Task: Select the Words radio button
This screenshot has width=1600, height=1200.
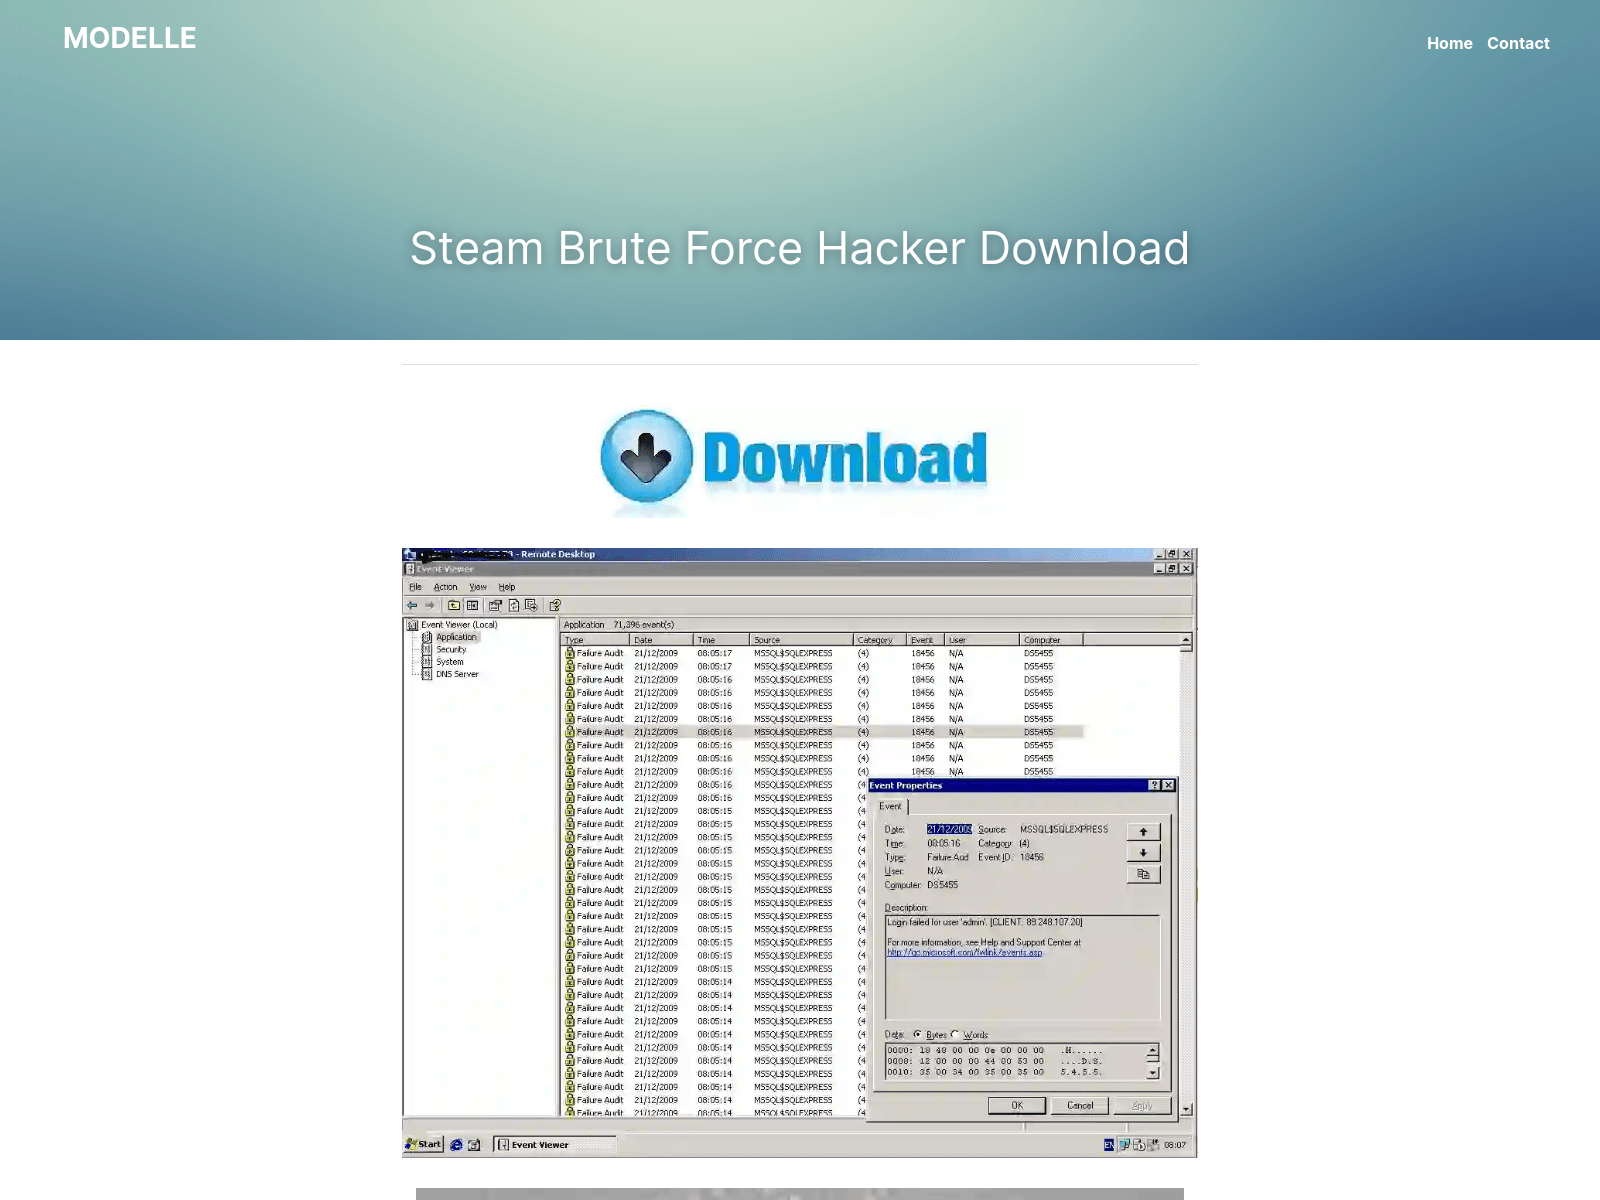Action: point(955,1035)
